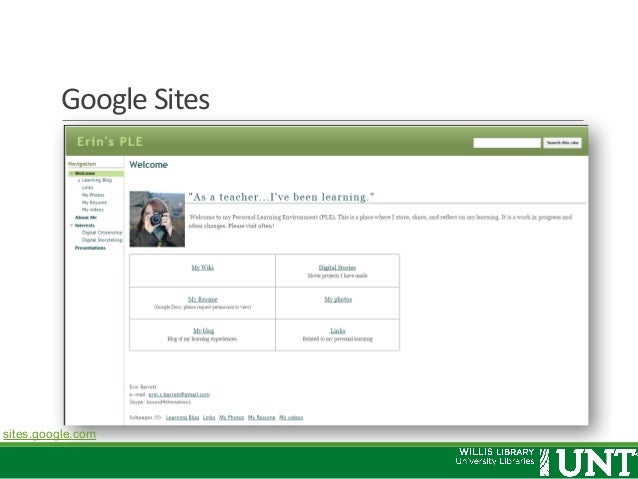Open My photos link in table
The width and height of the screenshot is (638, 479).
[x=338, y=299]
